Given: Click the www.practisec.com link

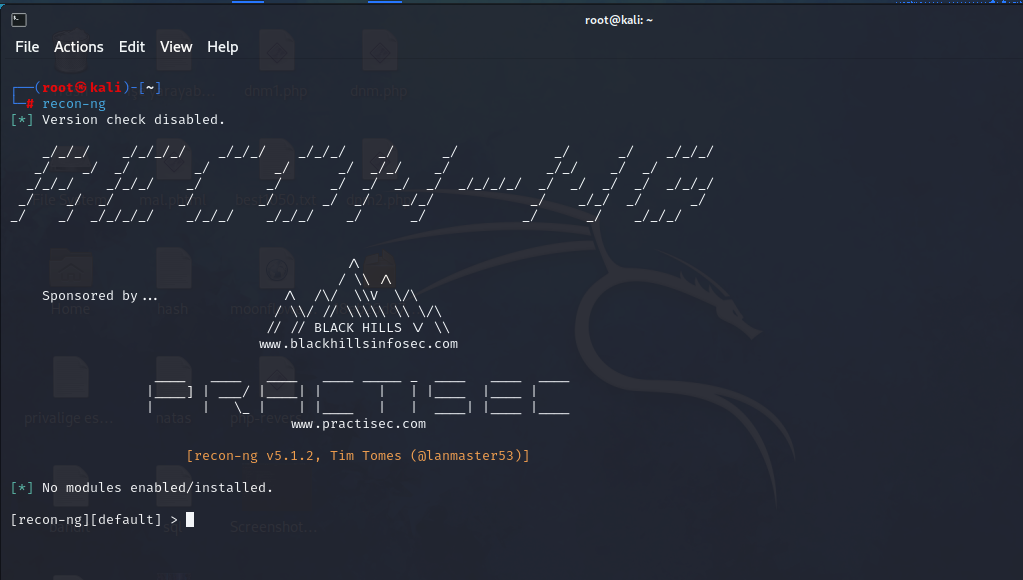Looking at the screenshot, I should point(358,423).
